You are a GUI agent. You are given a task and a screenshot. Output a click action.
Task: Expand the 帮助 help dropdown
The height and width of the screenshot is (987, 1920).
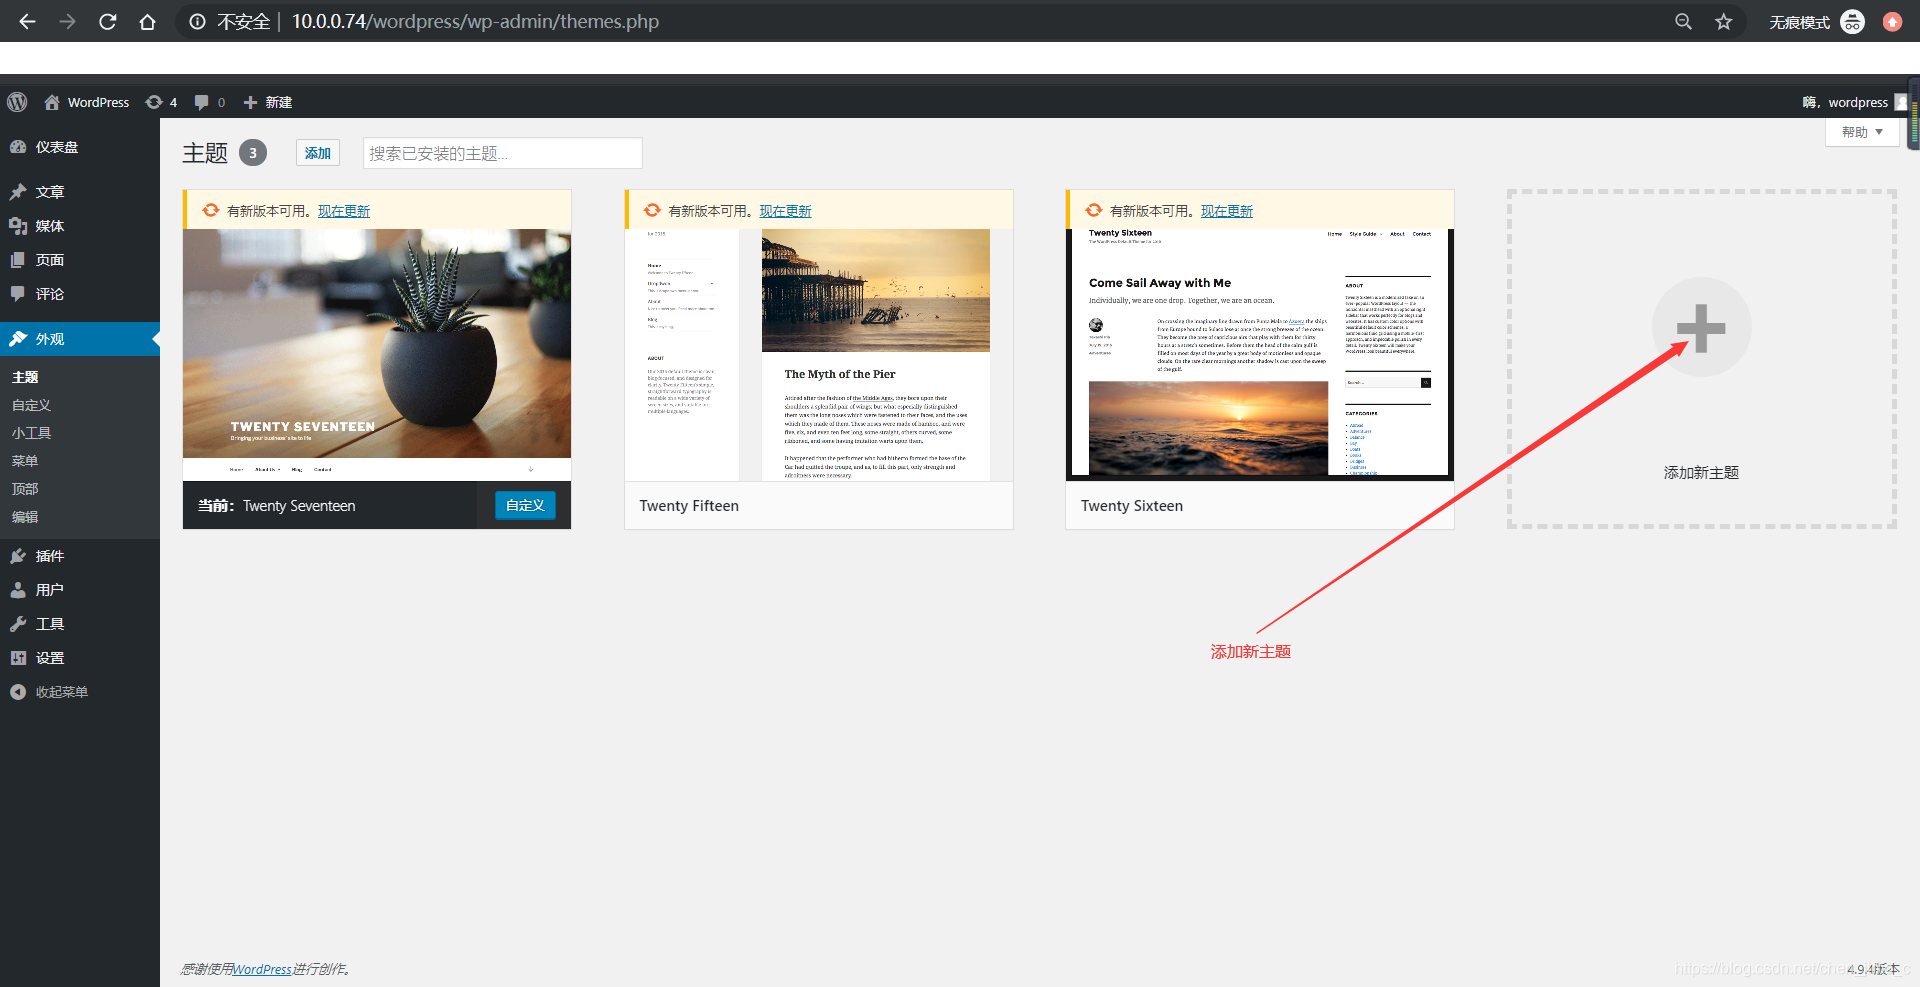click(x=1862, y=132)
